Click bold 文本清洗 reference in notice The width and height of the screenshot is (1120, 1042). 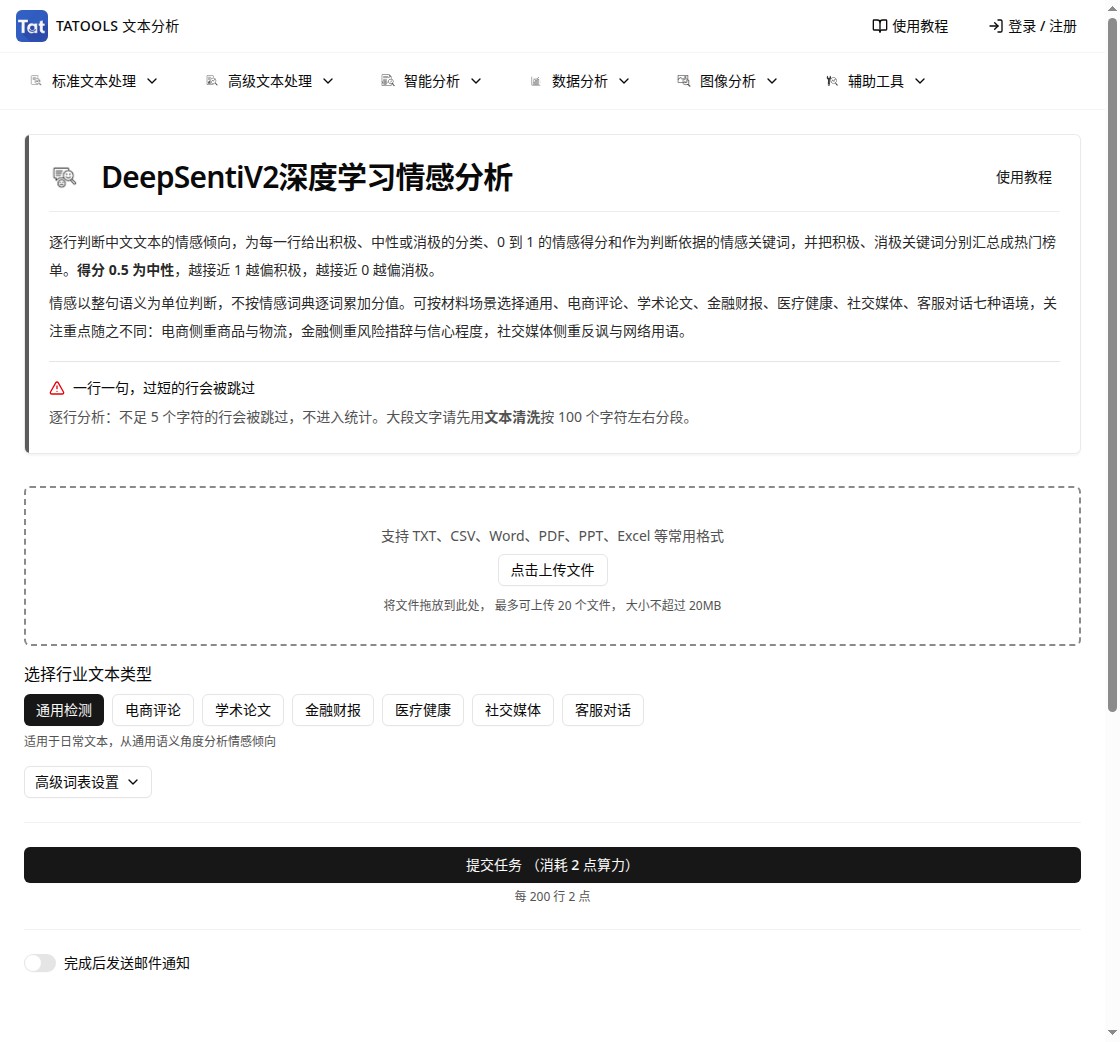coord(512,418)
